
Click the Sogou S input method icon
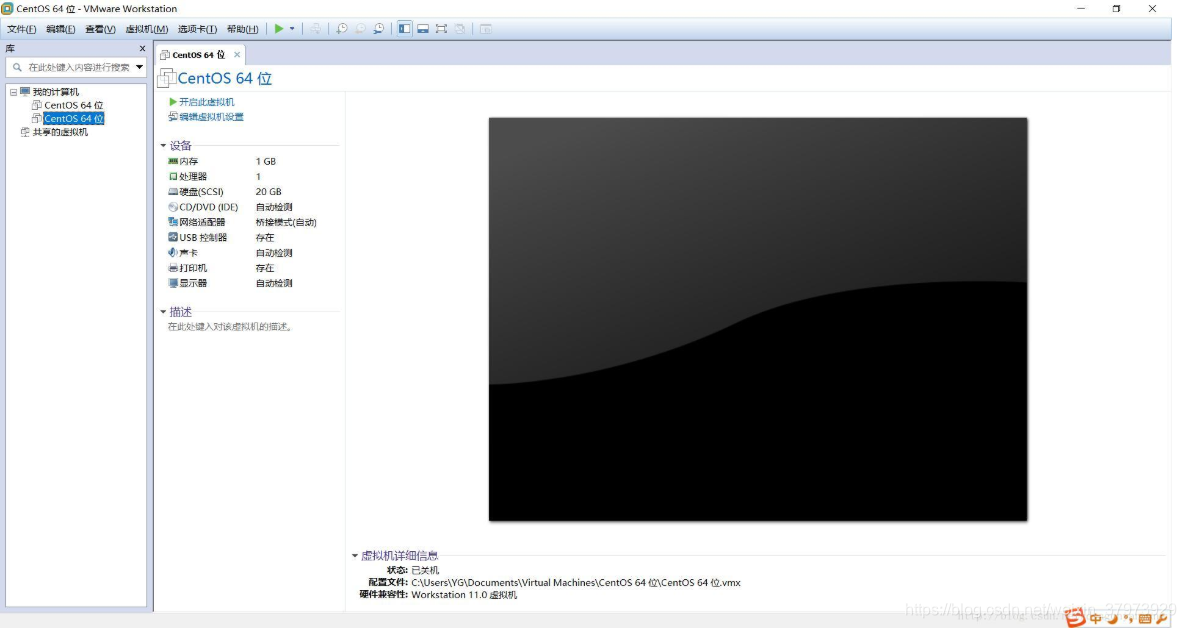pyautogui.click(x=1075, y=618)
